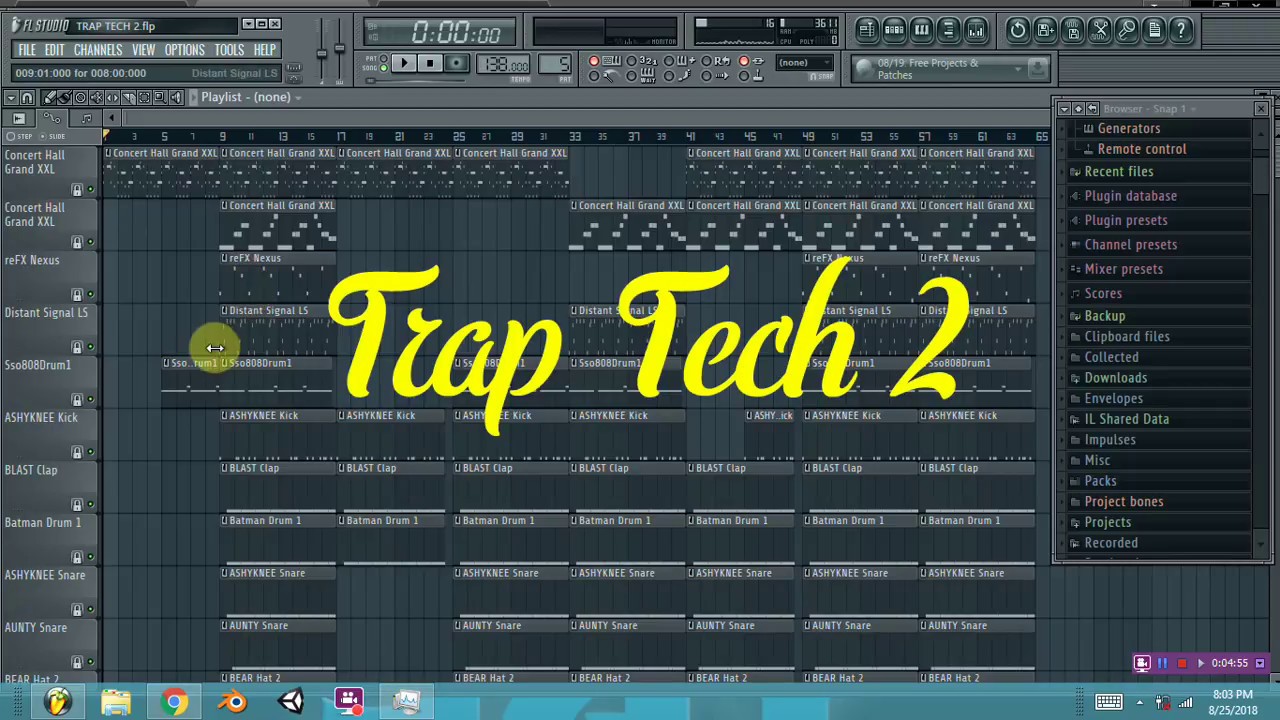Toggle the metronome LED option
The height and width of the screenshot is (720, 1280).
point(594,76)
